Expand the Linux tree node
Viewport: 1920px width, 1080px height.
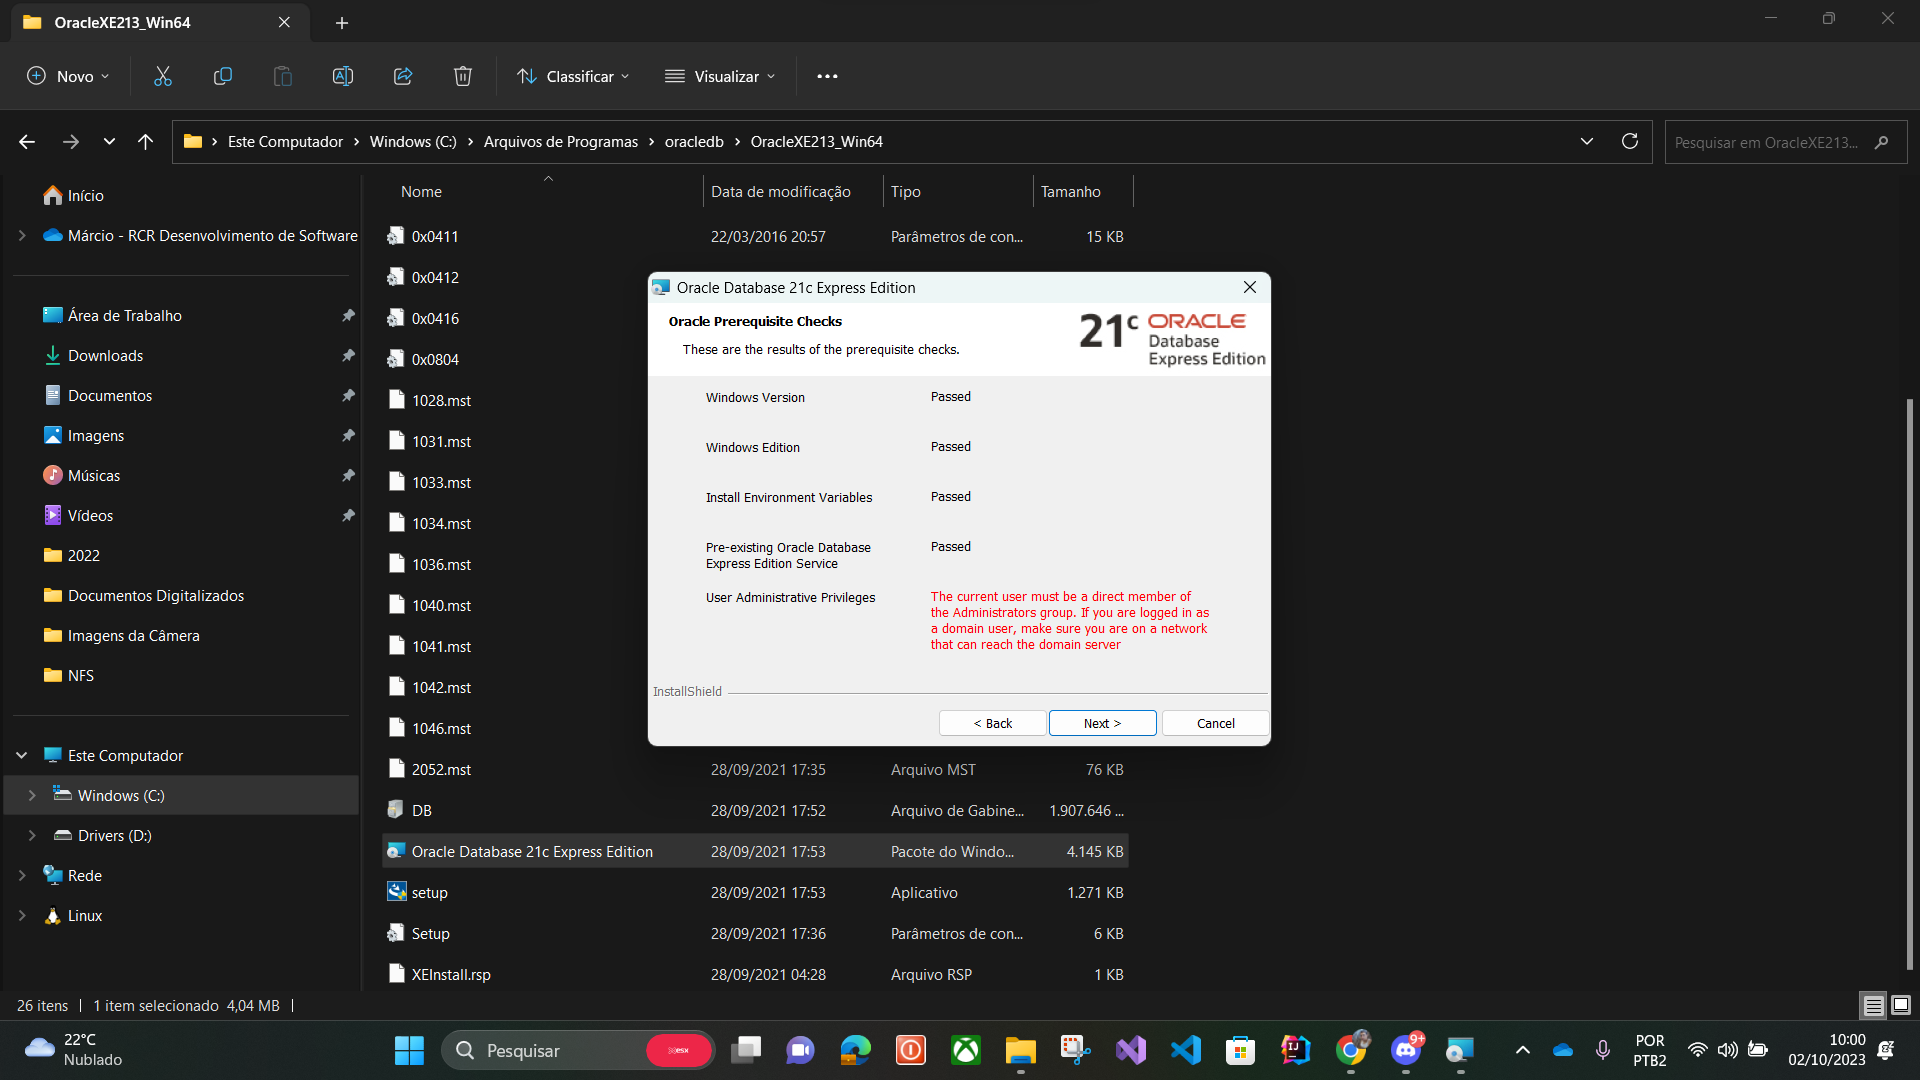click(x=22, y=916)
